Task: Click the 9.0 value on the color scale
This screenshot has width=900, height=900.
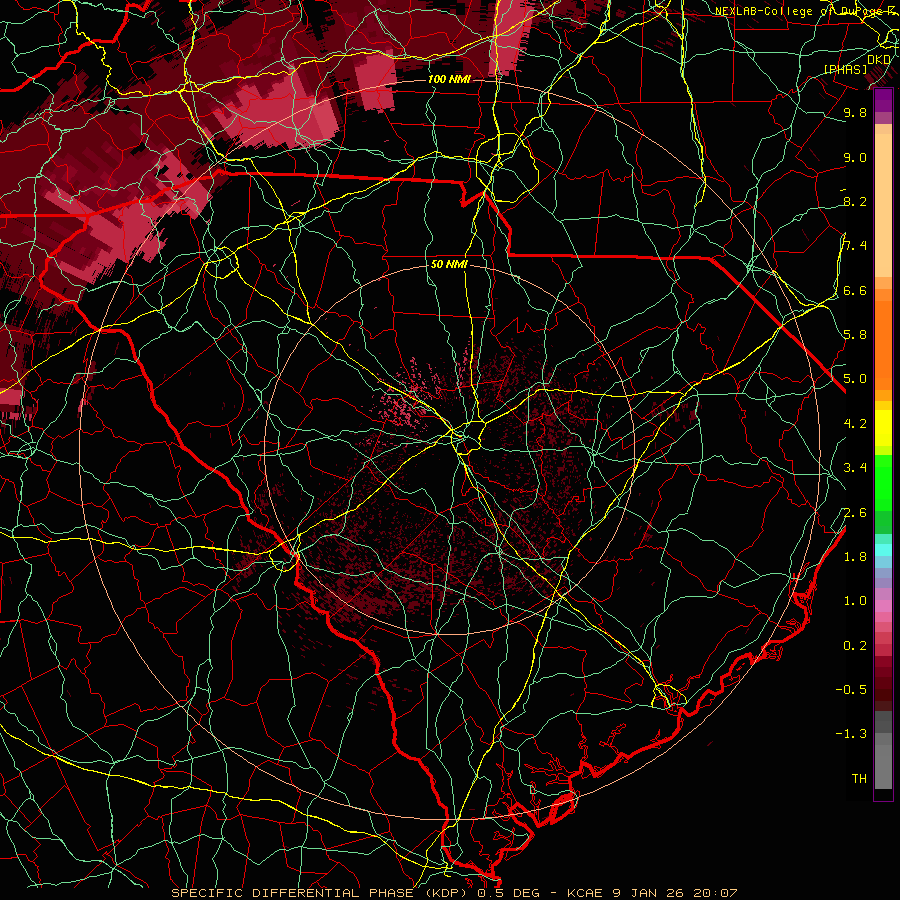Action: (x=855, y=157)
